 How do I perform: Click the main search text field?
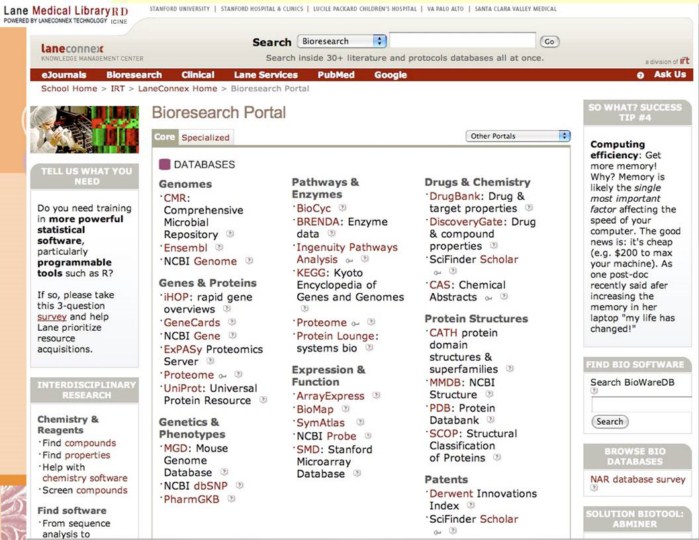(x=461, y=41)
